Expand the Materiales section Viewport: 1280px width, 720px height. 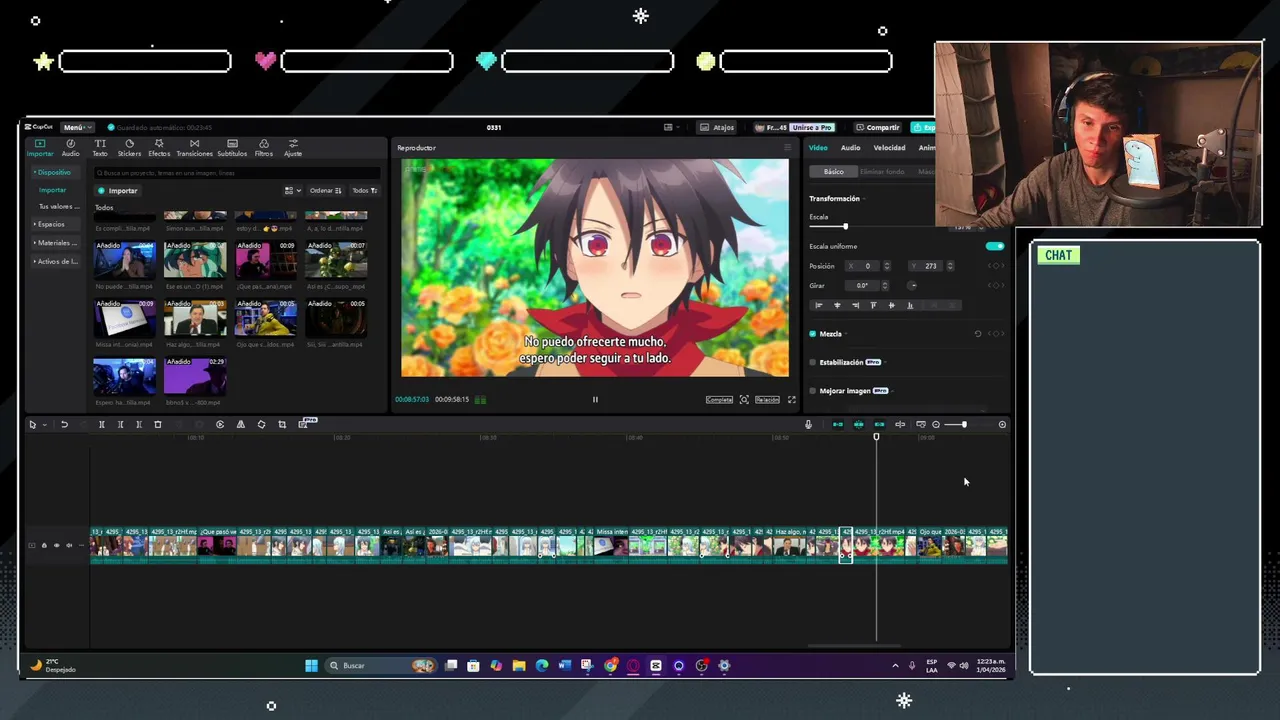54,243
